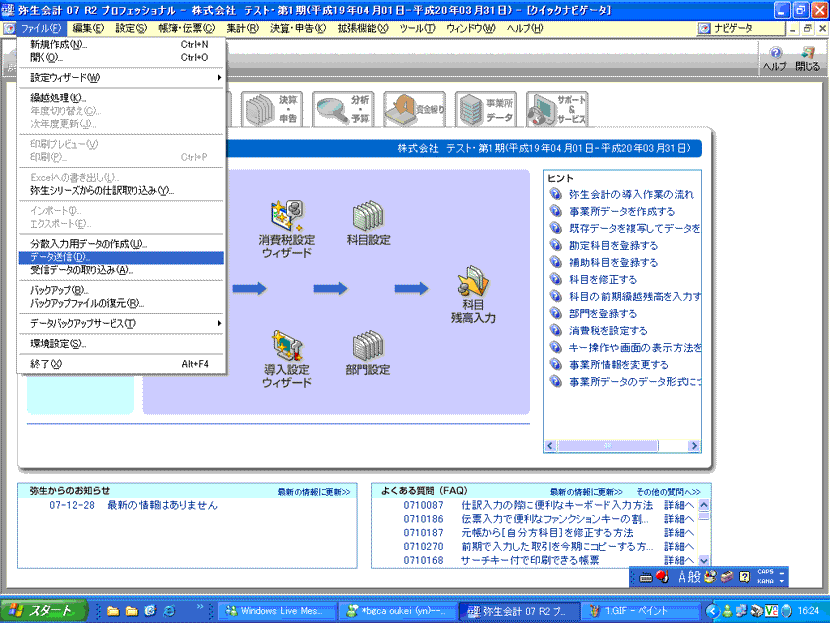Expand the 設定ウィザード submenu
This screenshot has width=830, height=623.
click(120, 77)
